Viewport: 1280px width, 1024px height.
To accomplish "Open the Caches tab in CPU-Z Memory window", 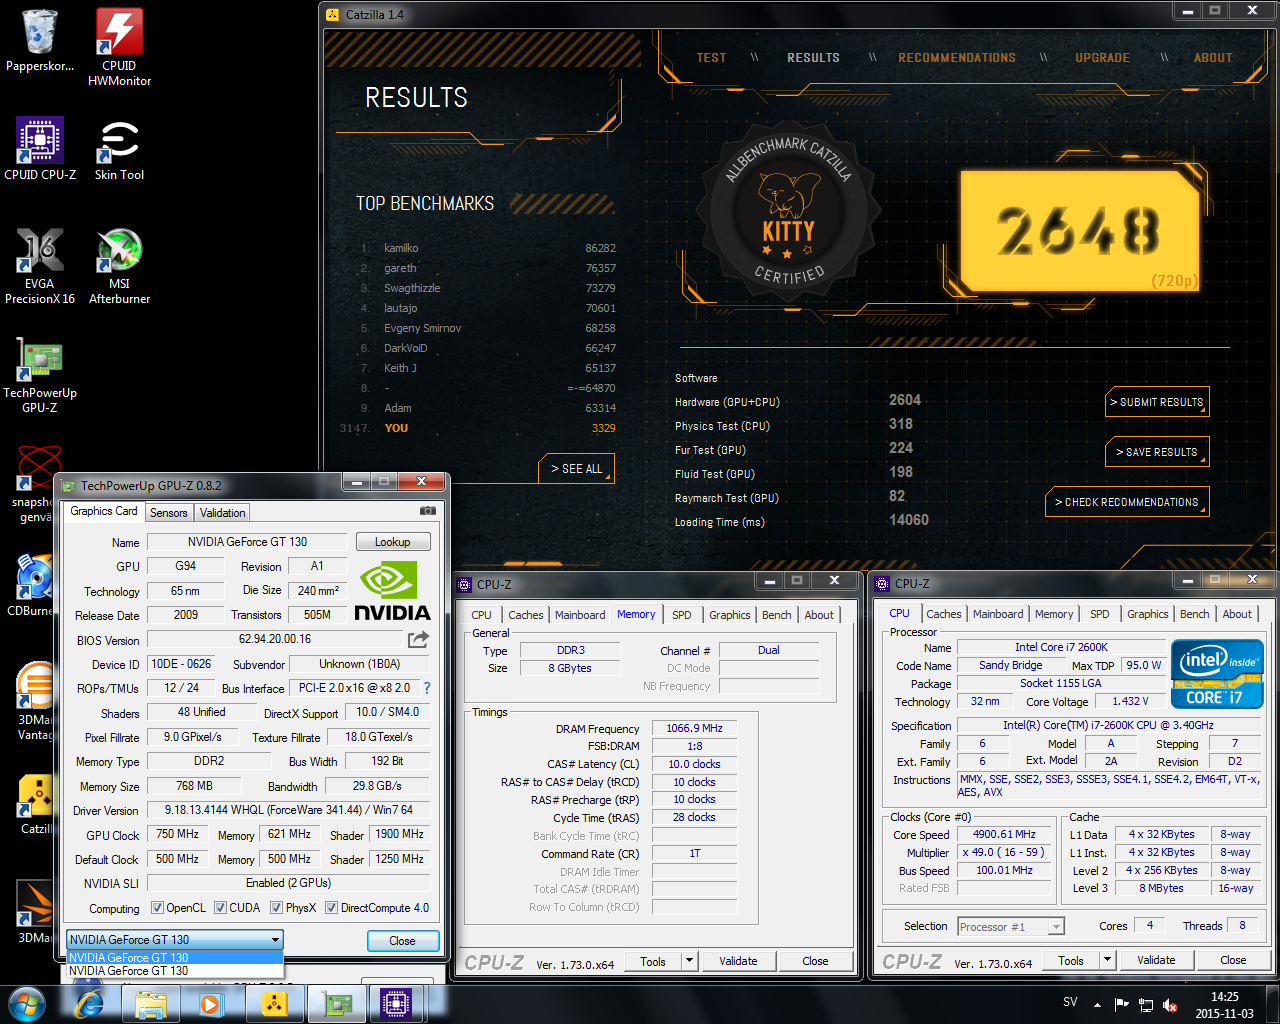I will [526, 615].
